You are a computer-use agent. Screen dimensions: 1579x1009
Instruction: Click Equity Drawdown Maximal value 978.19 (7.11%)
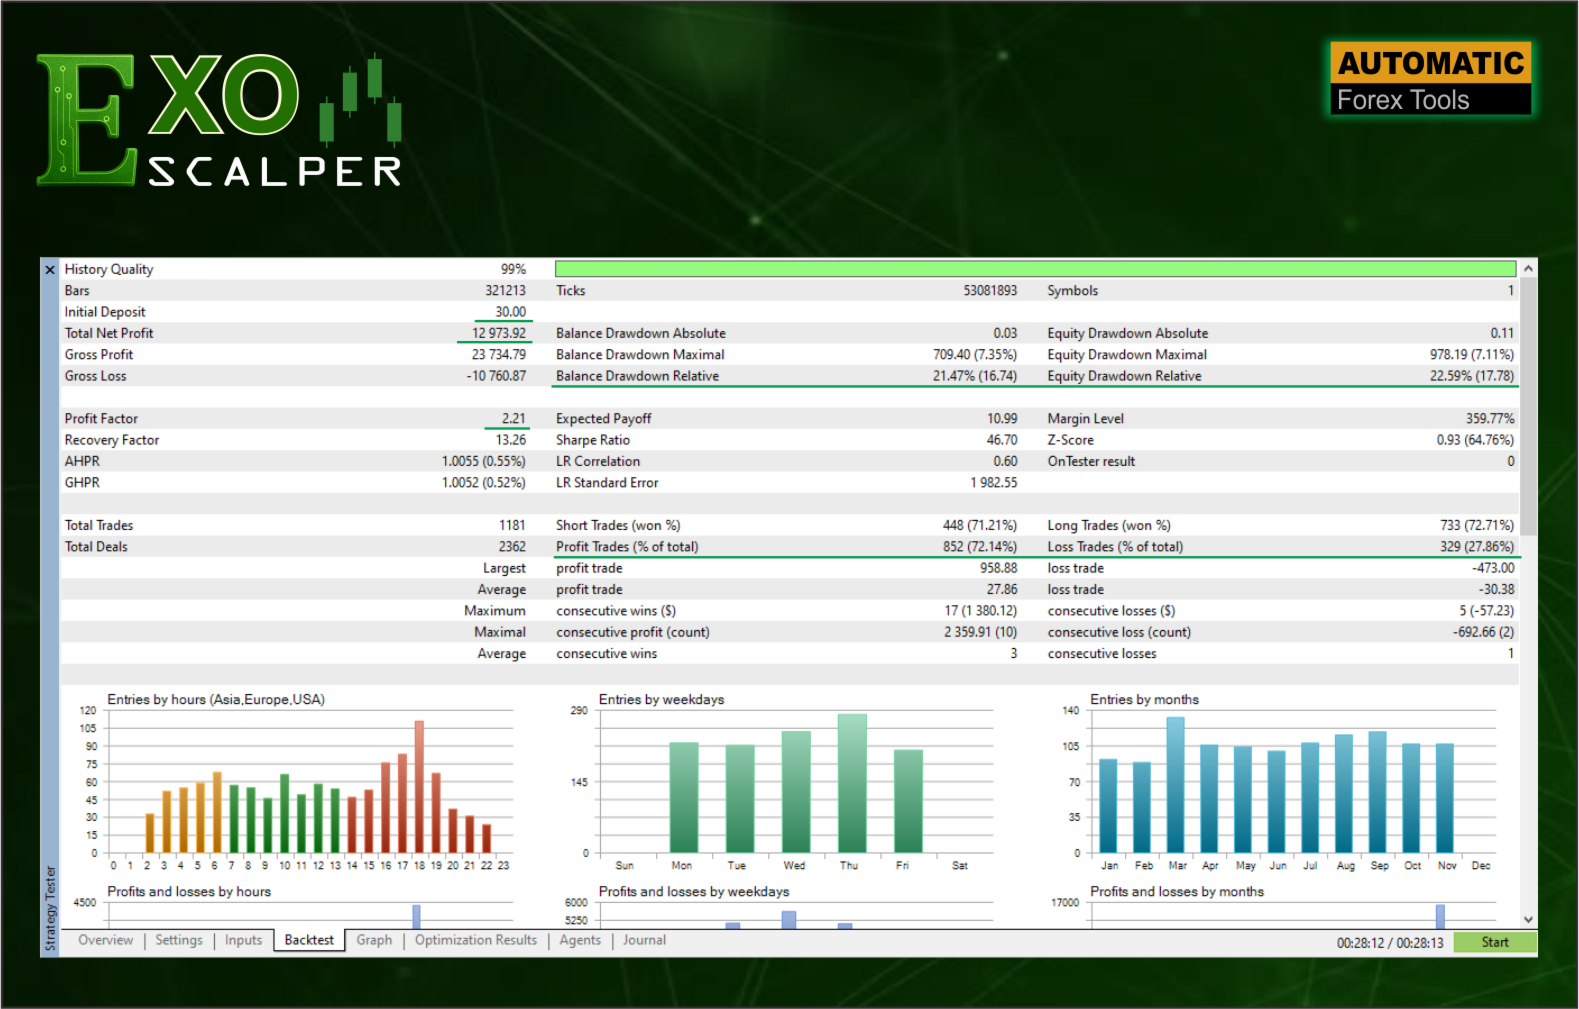[x=1472, y=355]
